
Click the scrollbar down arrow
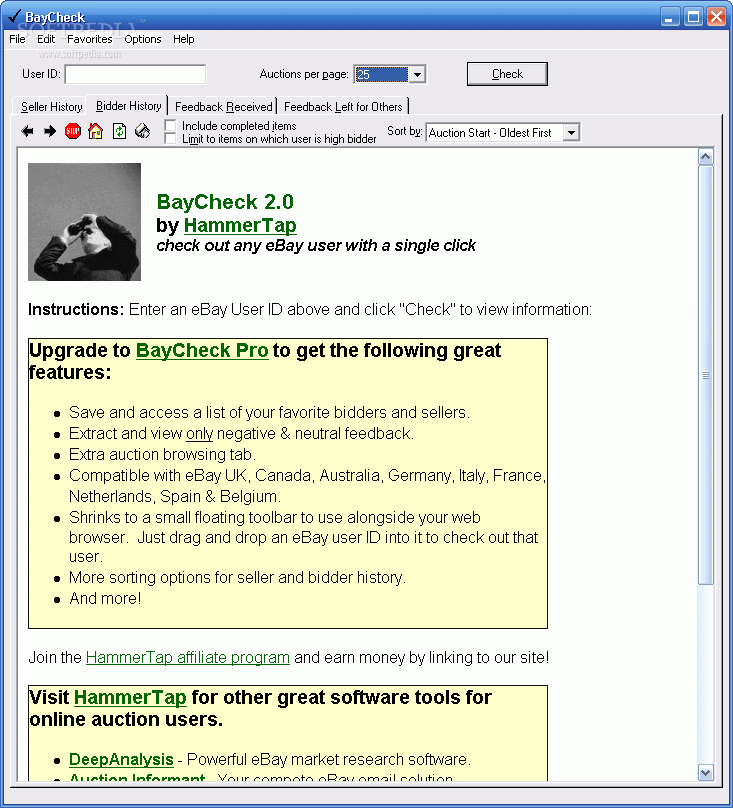[706, 772]
